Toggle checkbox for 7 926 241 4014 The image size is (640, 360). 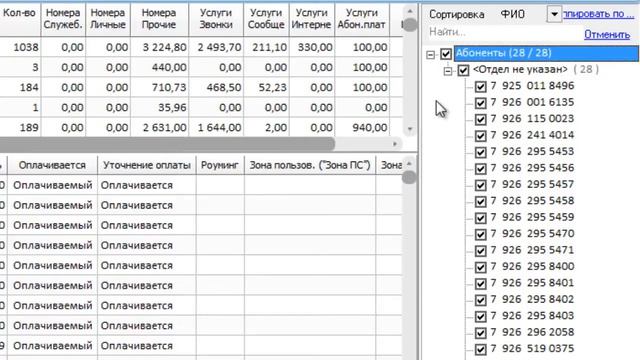[x=480, y=136]
